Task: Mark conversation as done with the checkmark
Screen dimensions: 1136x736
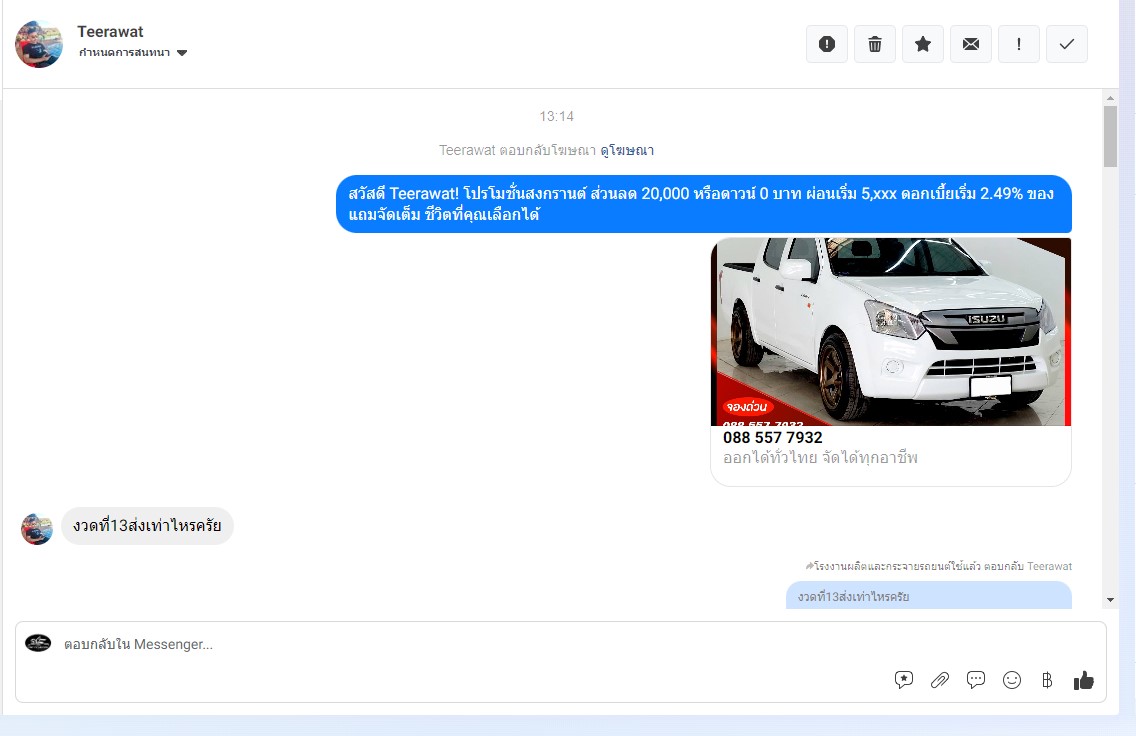Action: pos(1067,44)
